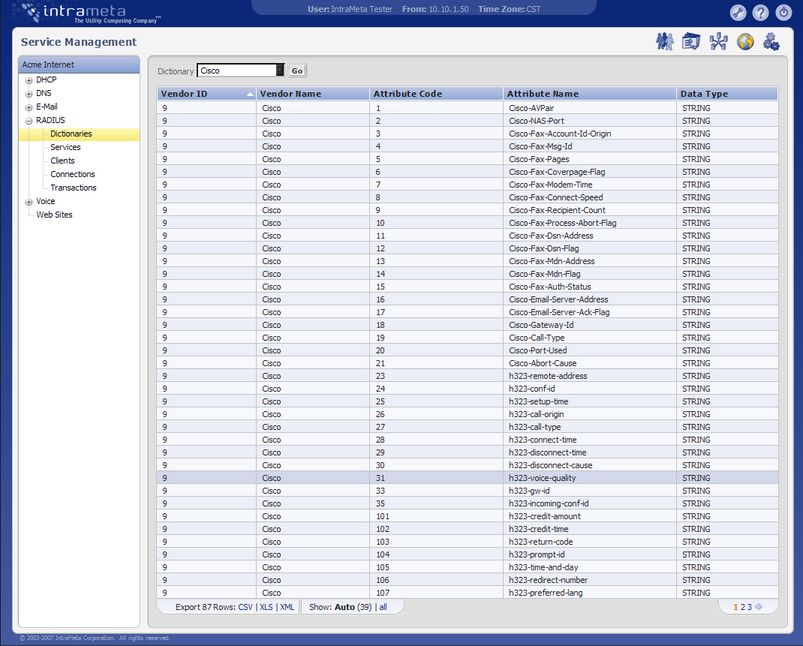
Task: Select Services under RADIUS
Action: [x=65, y=147]
